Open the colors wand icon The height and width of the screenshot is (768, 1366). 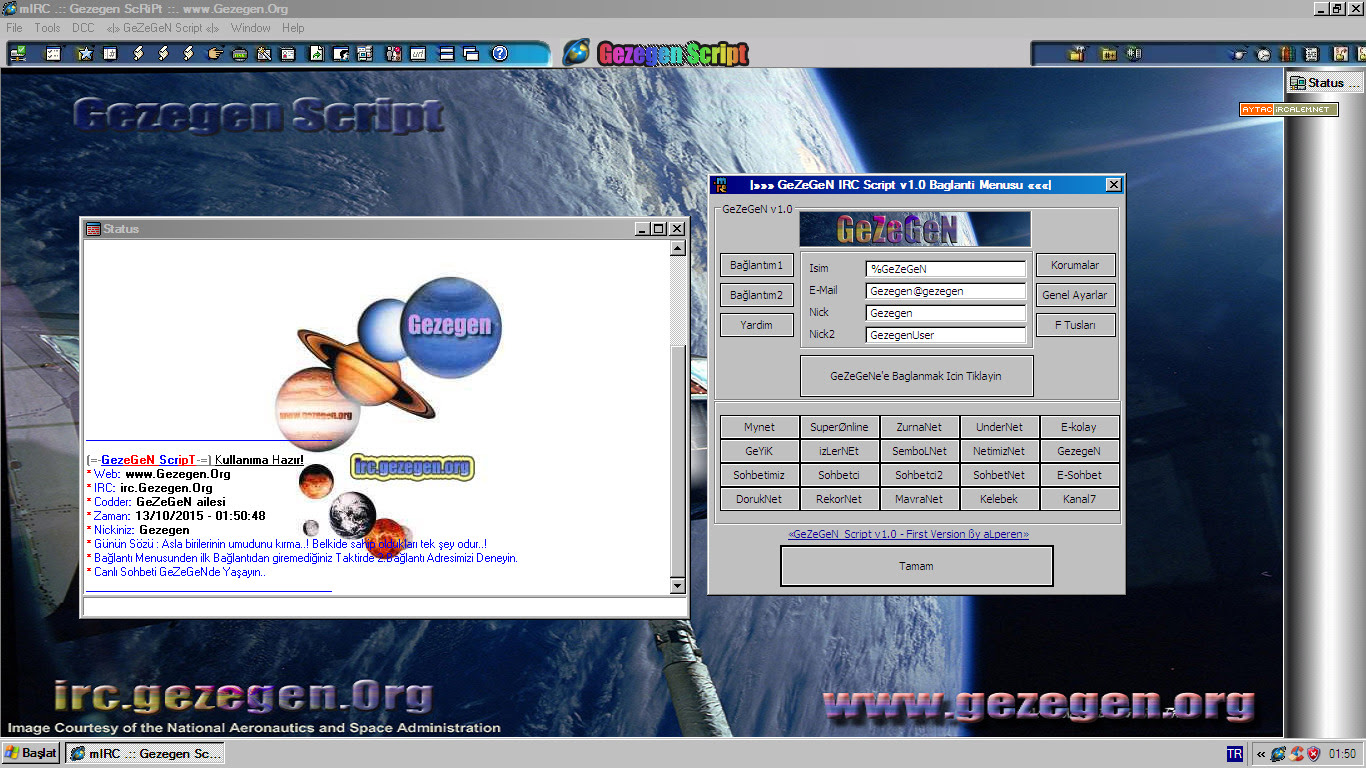[x=264, y=54]
